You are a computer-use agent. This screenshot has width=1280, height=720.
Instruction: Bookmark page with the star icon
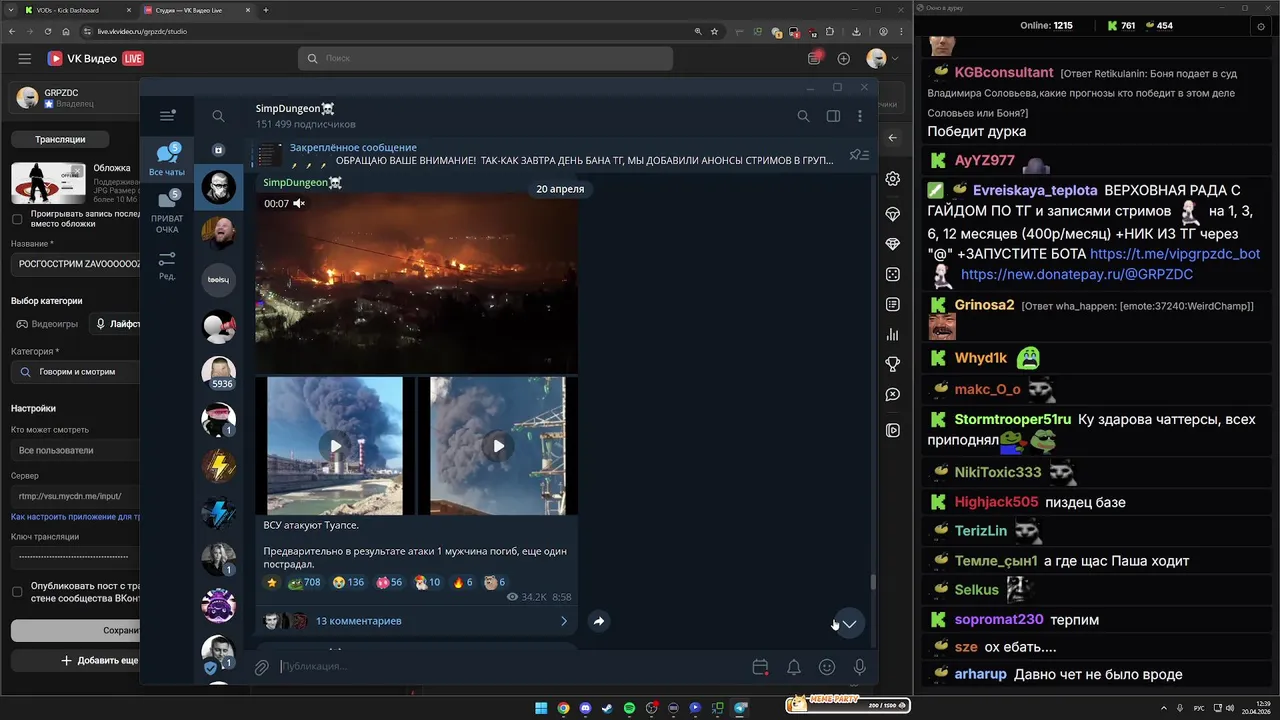714,31
